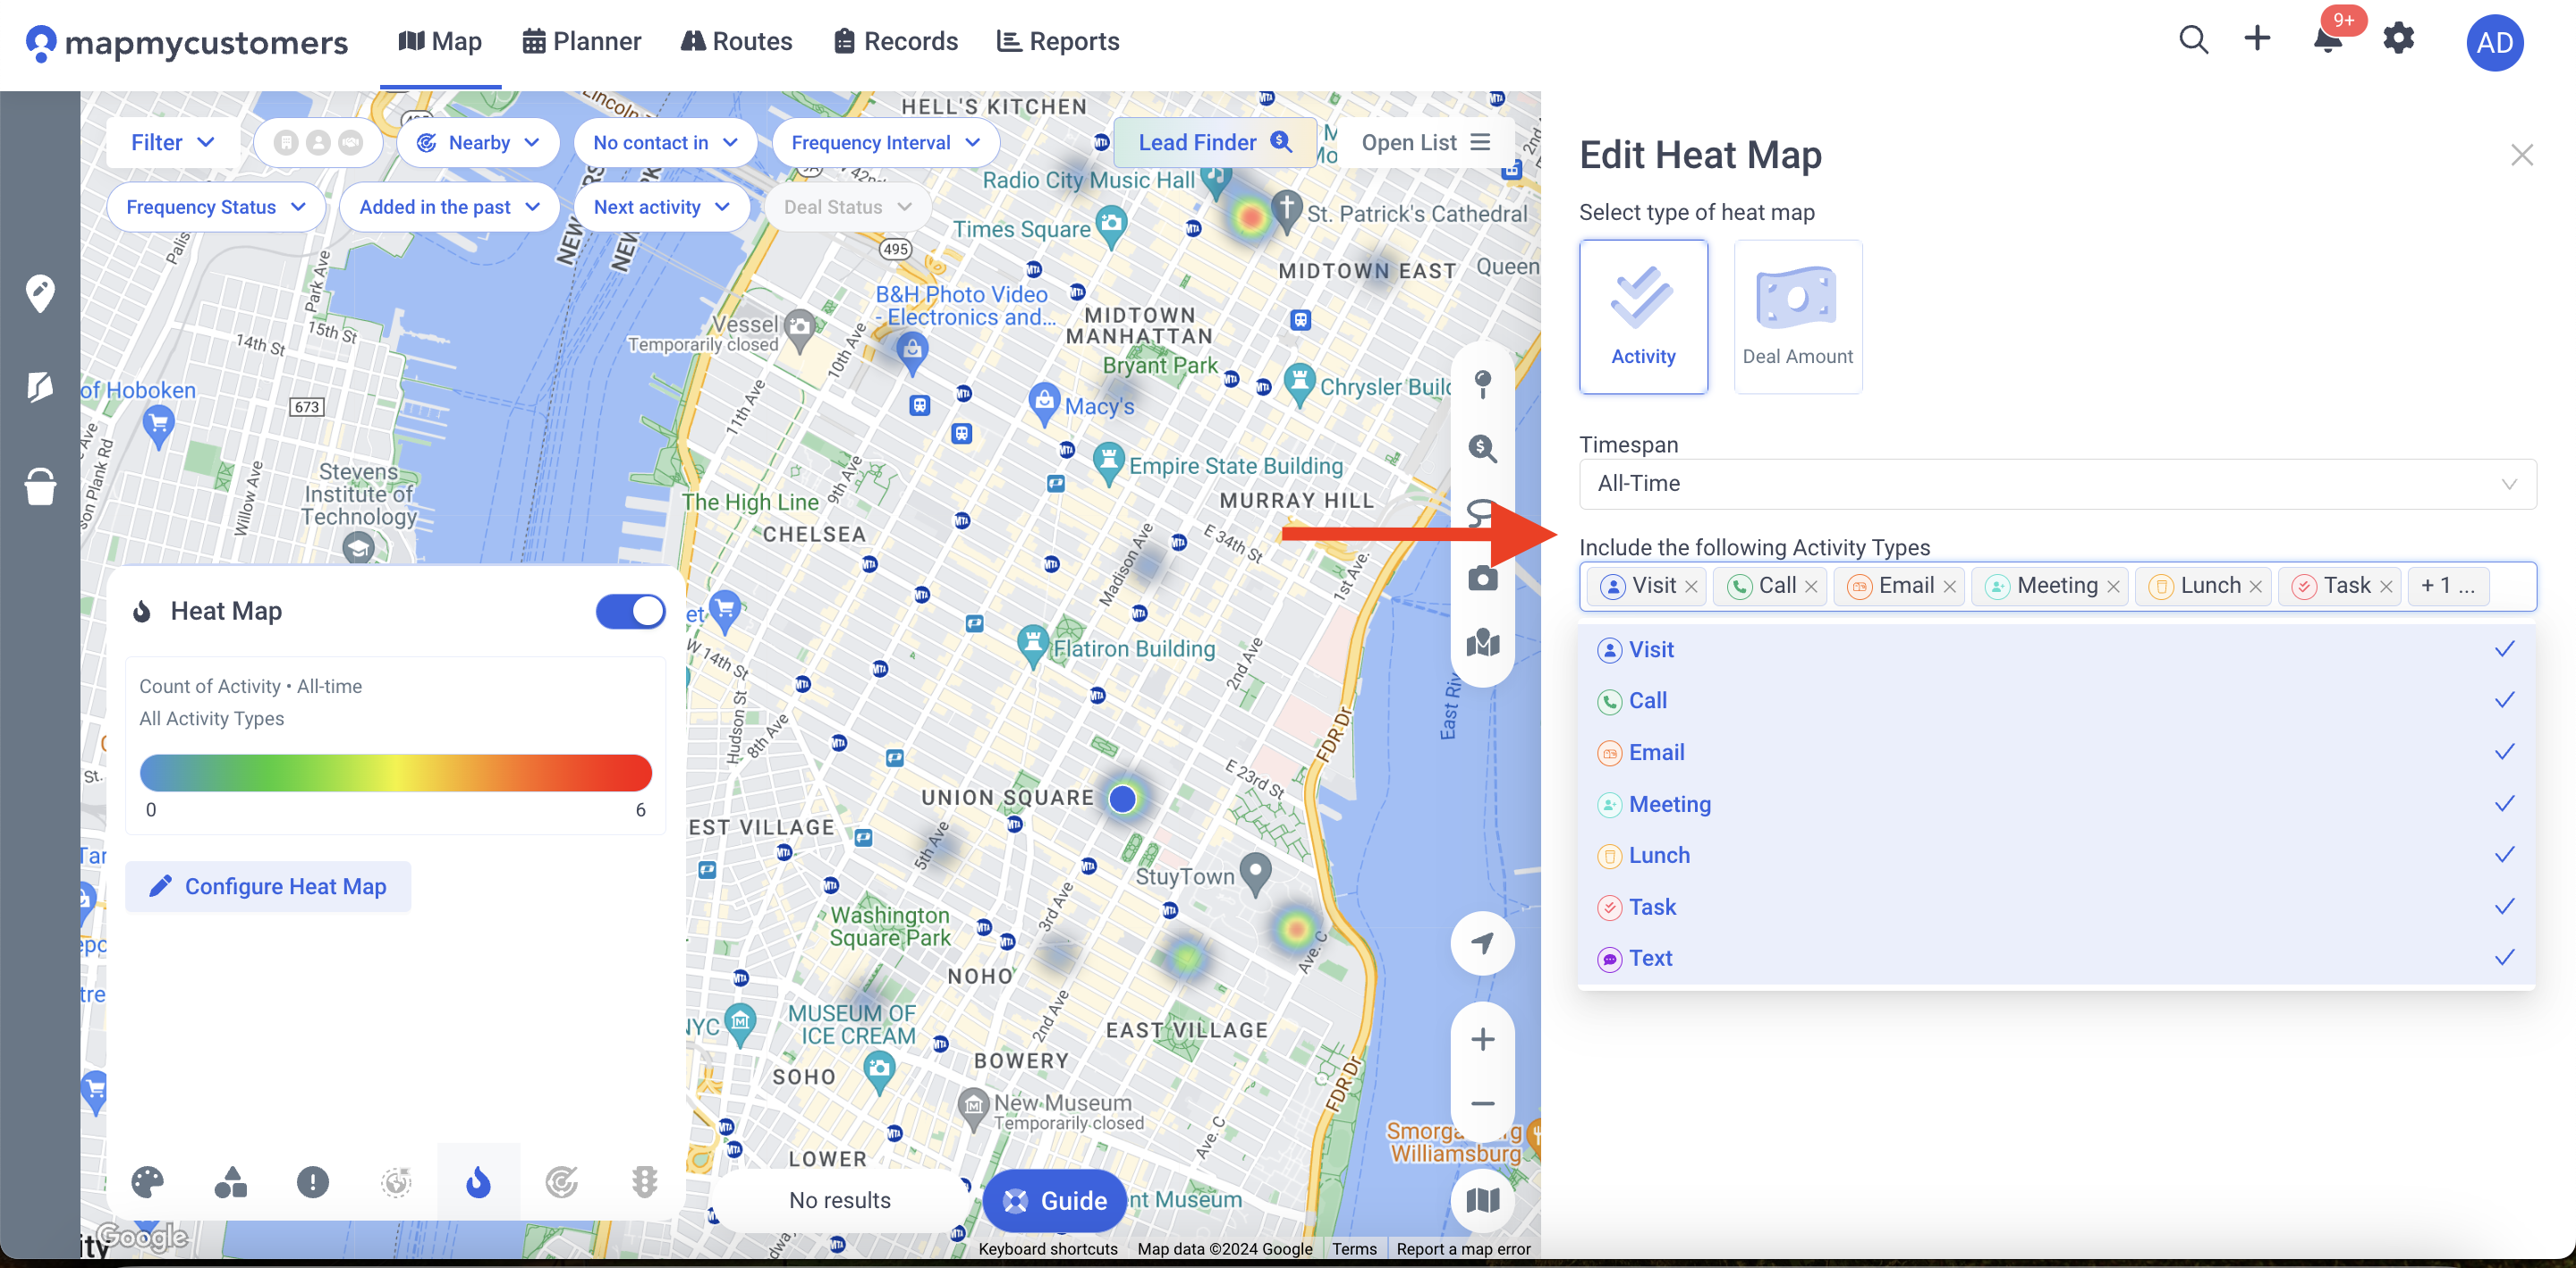Go to the Reports tab
2576x1268 pixels.
[x=1057, y=42]
